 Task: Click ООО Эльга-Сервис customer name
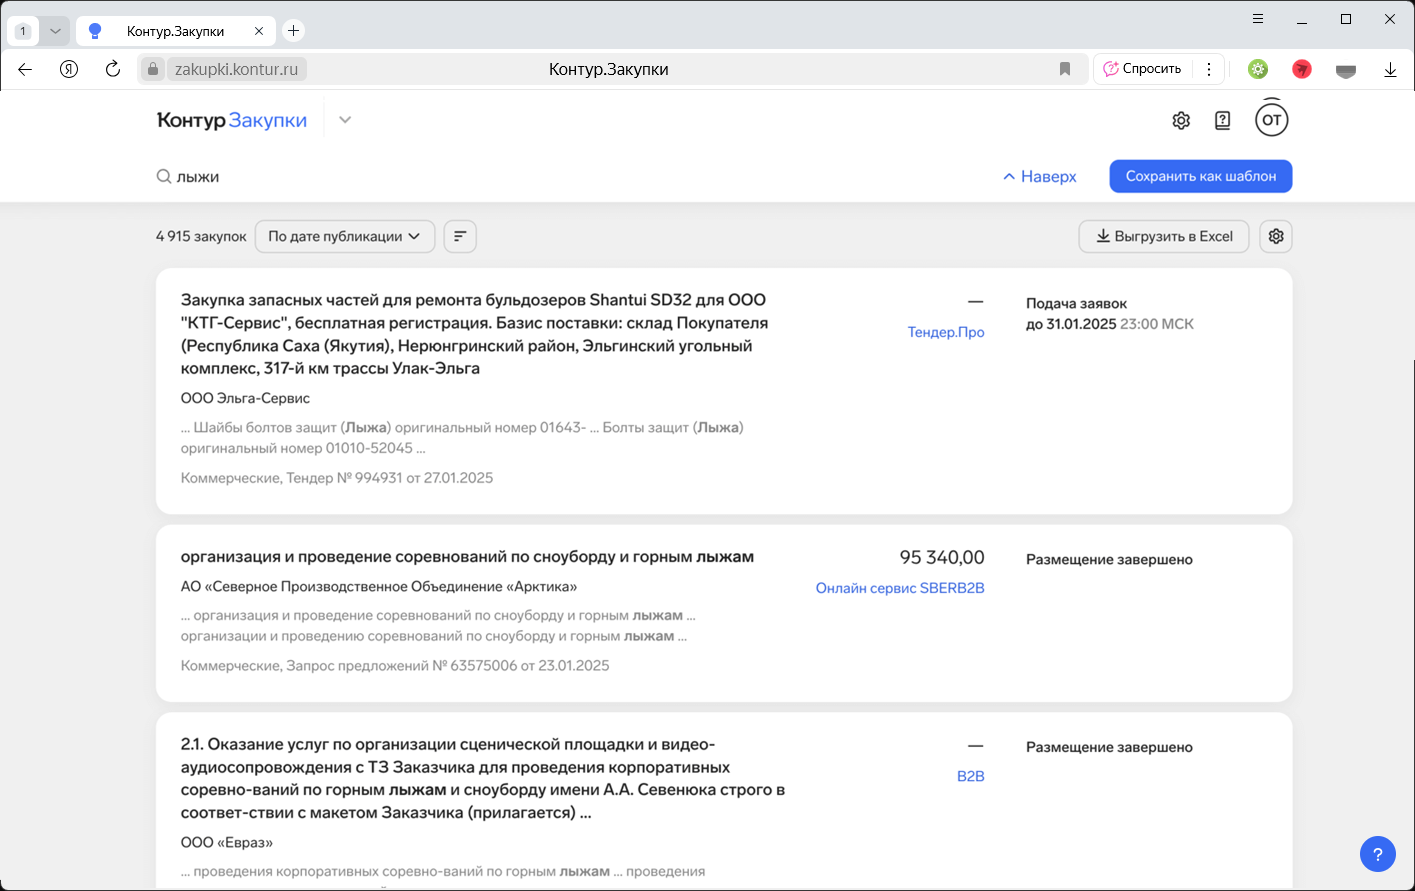pyautogui.click(x=245, y=398)
